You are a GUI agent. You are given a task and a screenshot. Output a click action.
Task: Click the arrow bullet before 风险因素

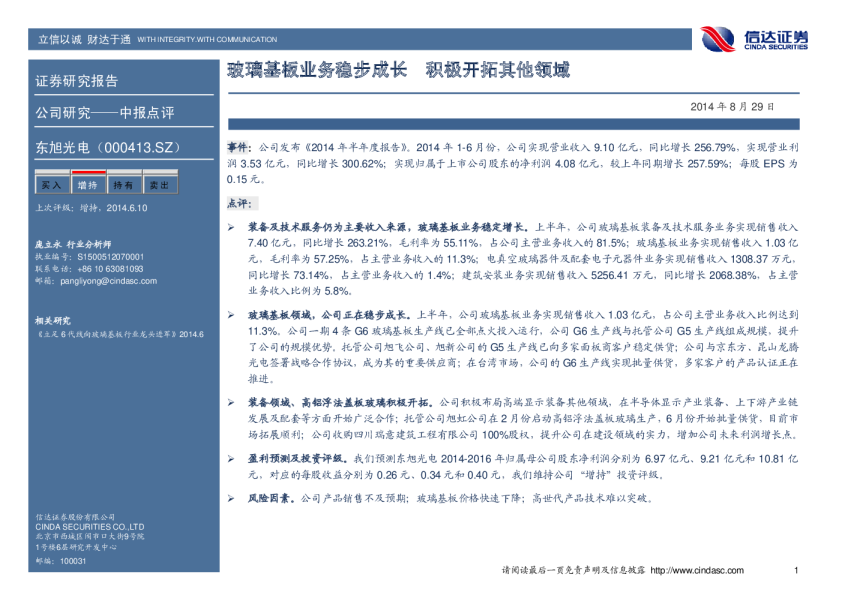[231, 497]
